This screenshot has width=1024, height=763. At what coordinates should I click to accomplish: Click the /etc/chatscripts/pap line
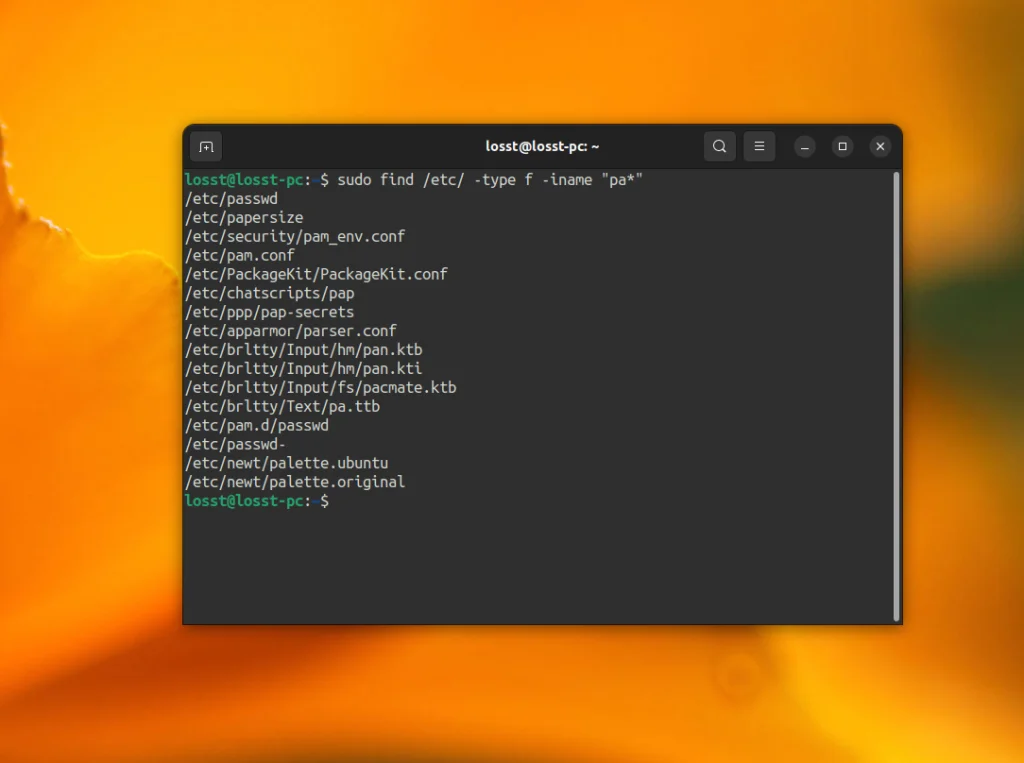click(x=270, y=293)
